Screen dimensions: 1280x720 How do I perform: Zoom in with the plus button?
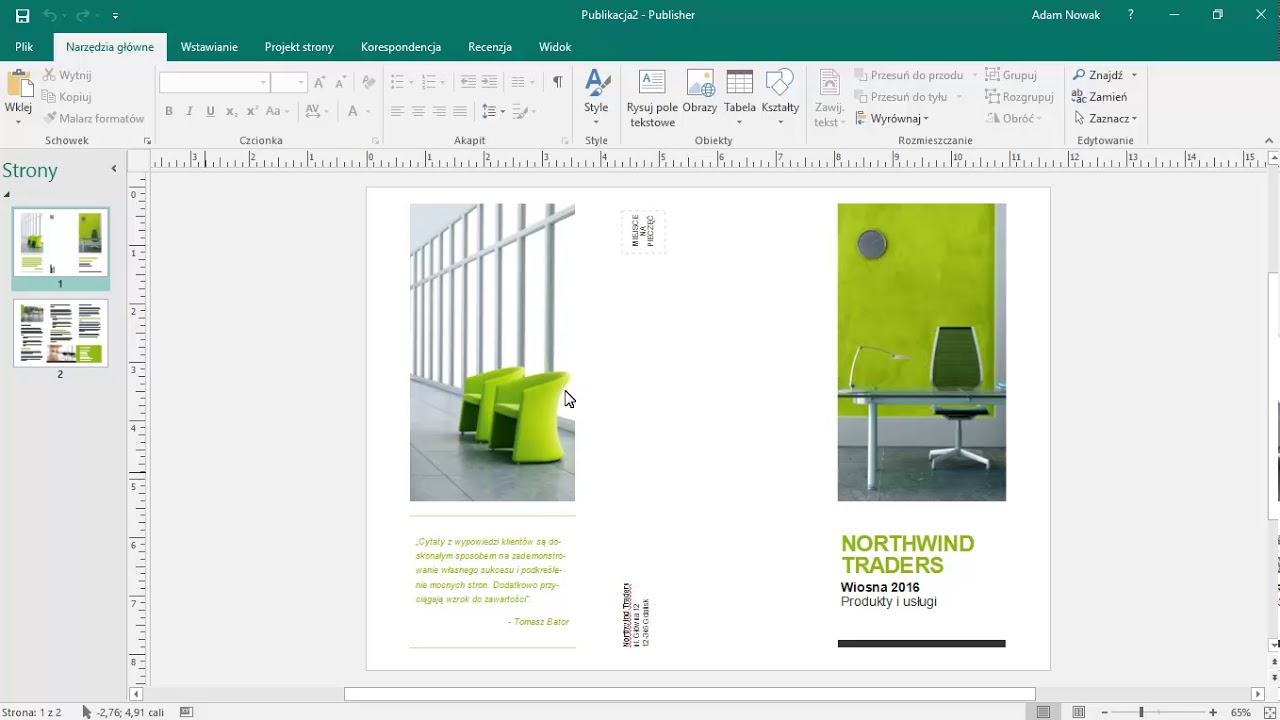point(1213,712)
